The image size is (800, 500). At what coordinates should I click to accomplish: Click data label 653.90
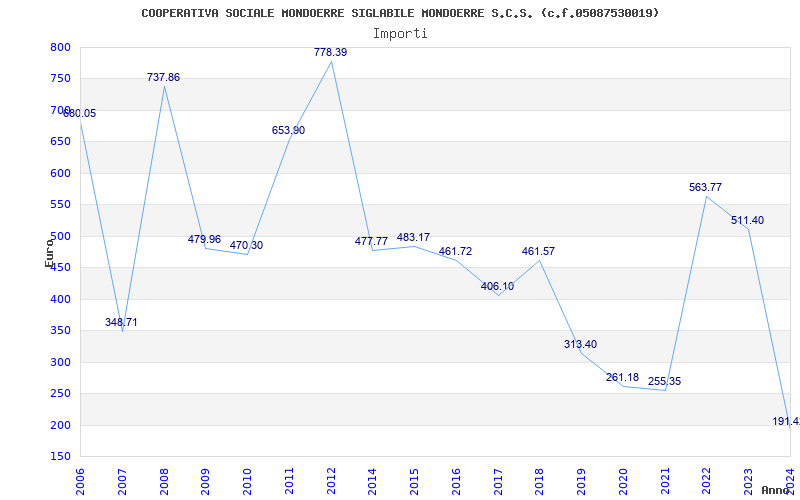(x=288, y=130)
